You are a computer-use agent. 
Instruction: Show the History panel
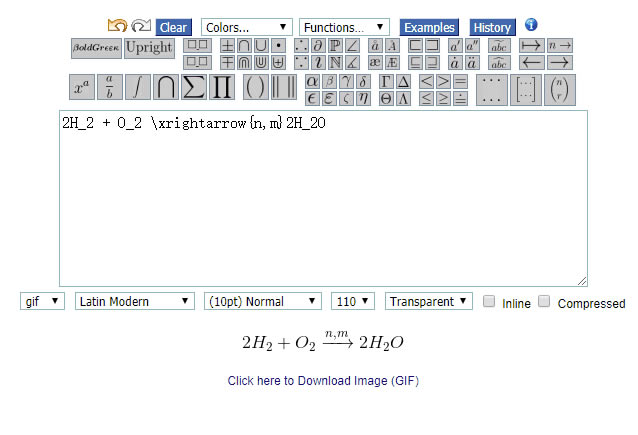[492, 27]
